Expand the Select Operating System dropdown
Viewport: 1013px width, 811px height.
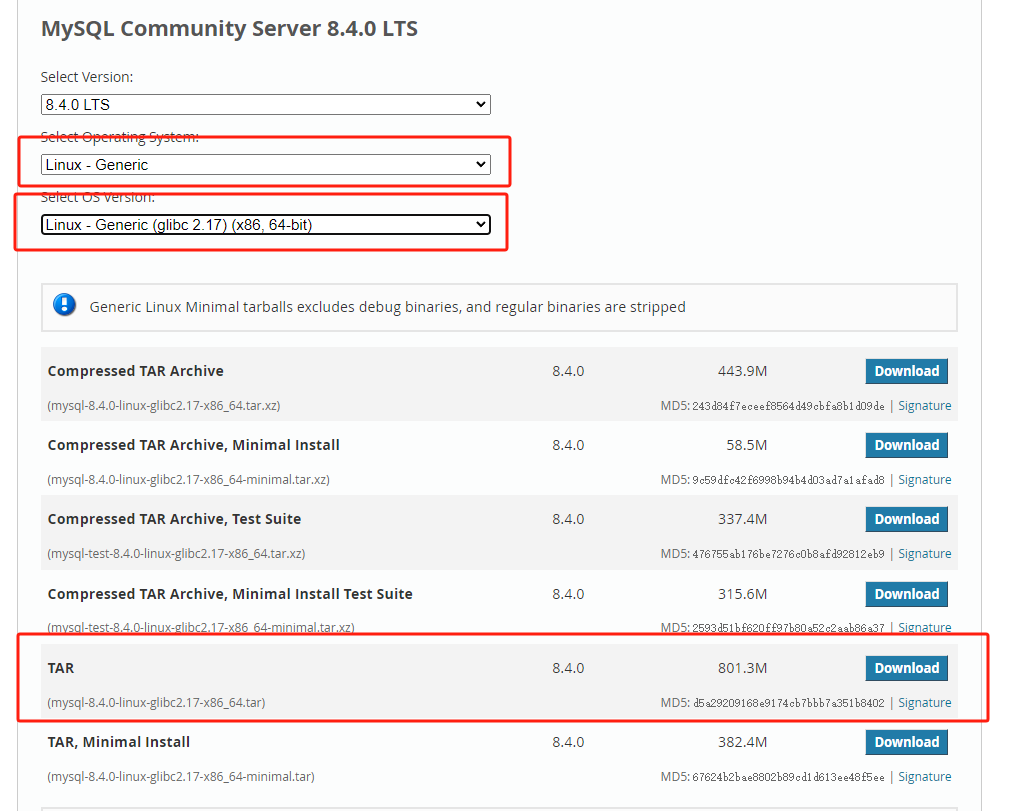[x=265, y=165]
